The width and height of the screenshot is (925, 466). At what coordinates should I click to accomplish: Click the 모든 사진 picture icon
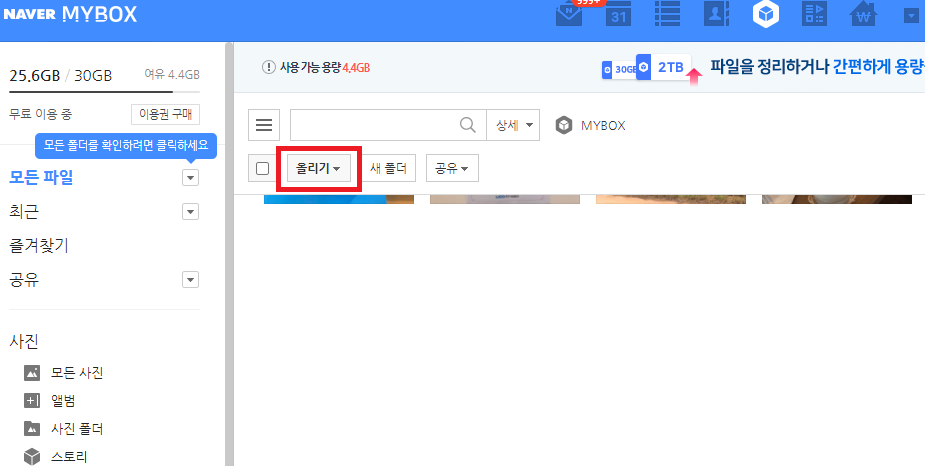(x=32, y=373)
